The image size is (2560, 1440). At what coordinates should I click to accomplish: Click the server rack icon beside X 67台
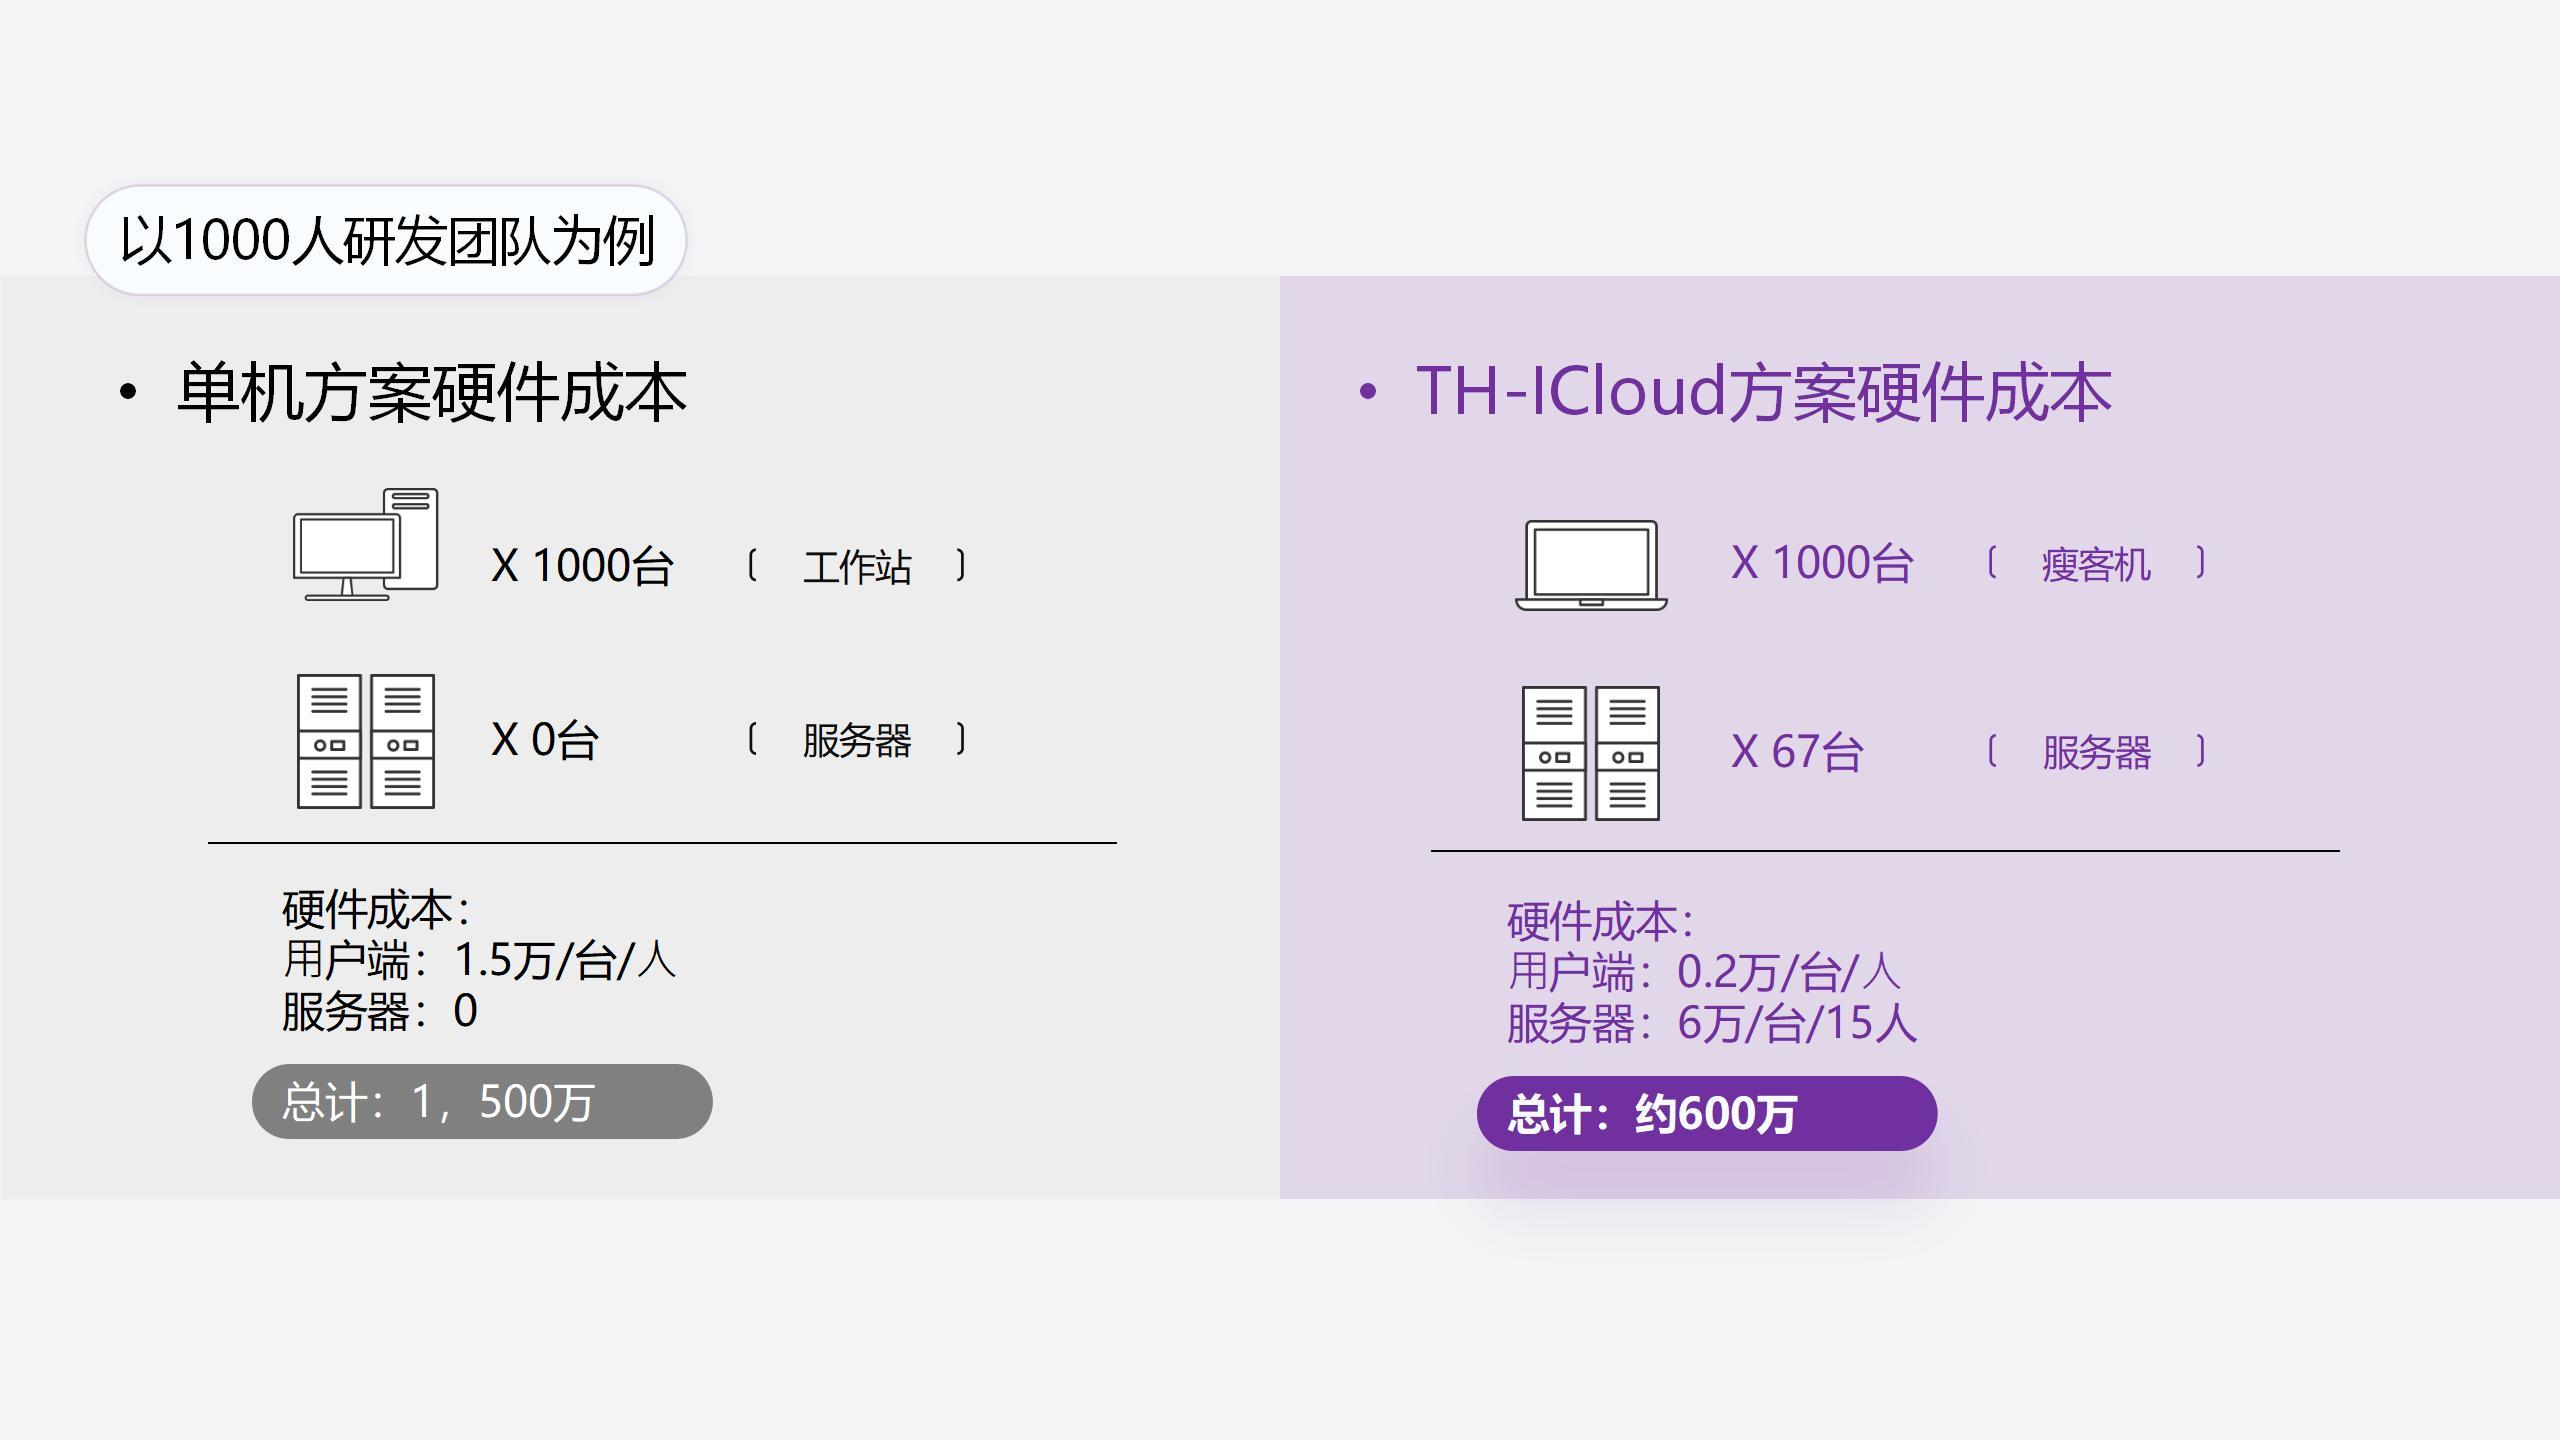pos(1591,753)
